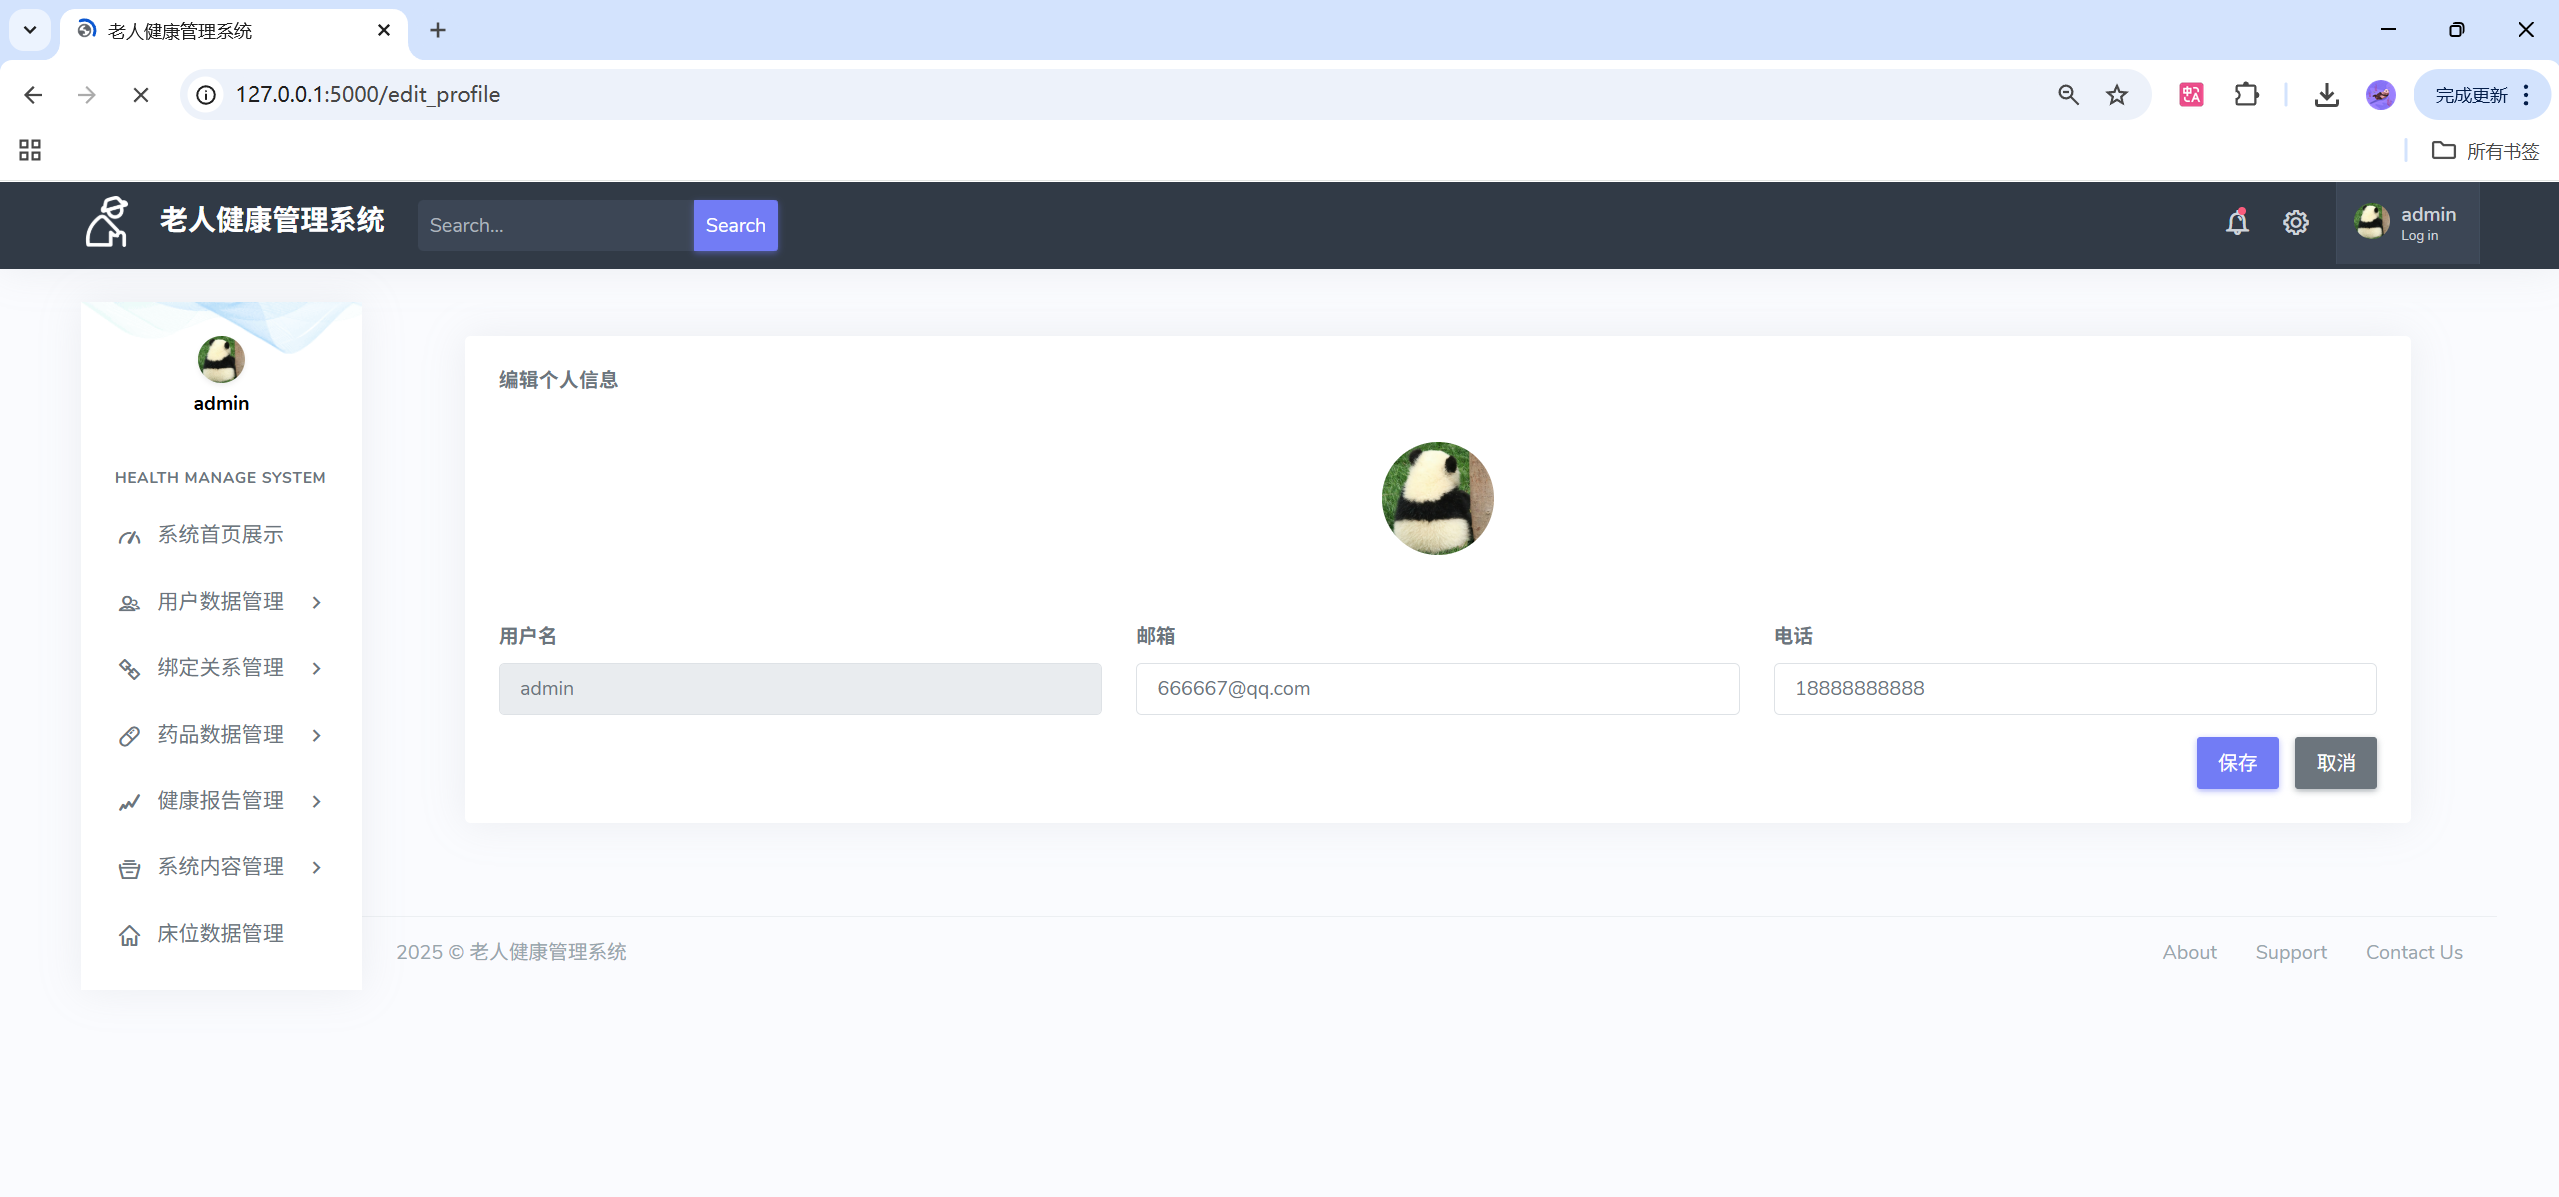Expand 用户数据管理 menu
Screen dimensions: 2559x1197
(220, 602)
